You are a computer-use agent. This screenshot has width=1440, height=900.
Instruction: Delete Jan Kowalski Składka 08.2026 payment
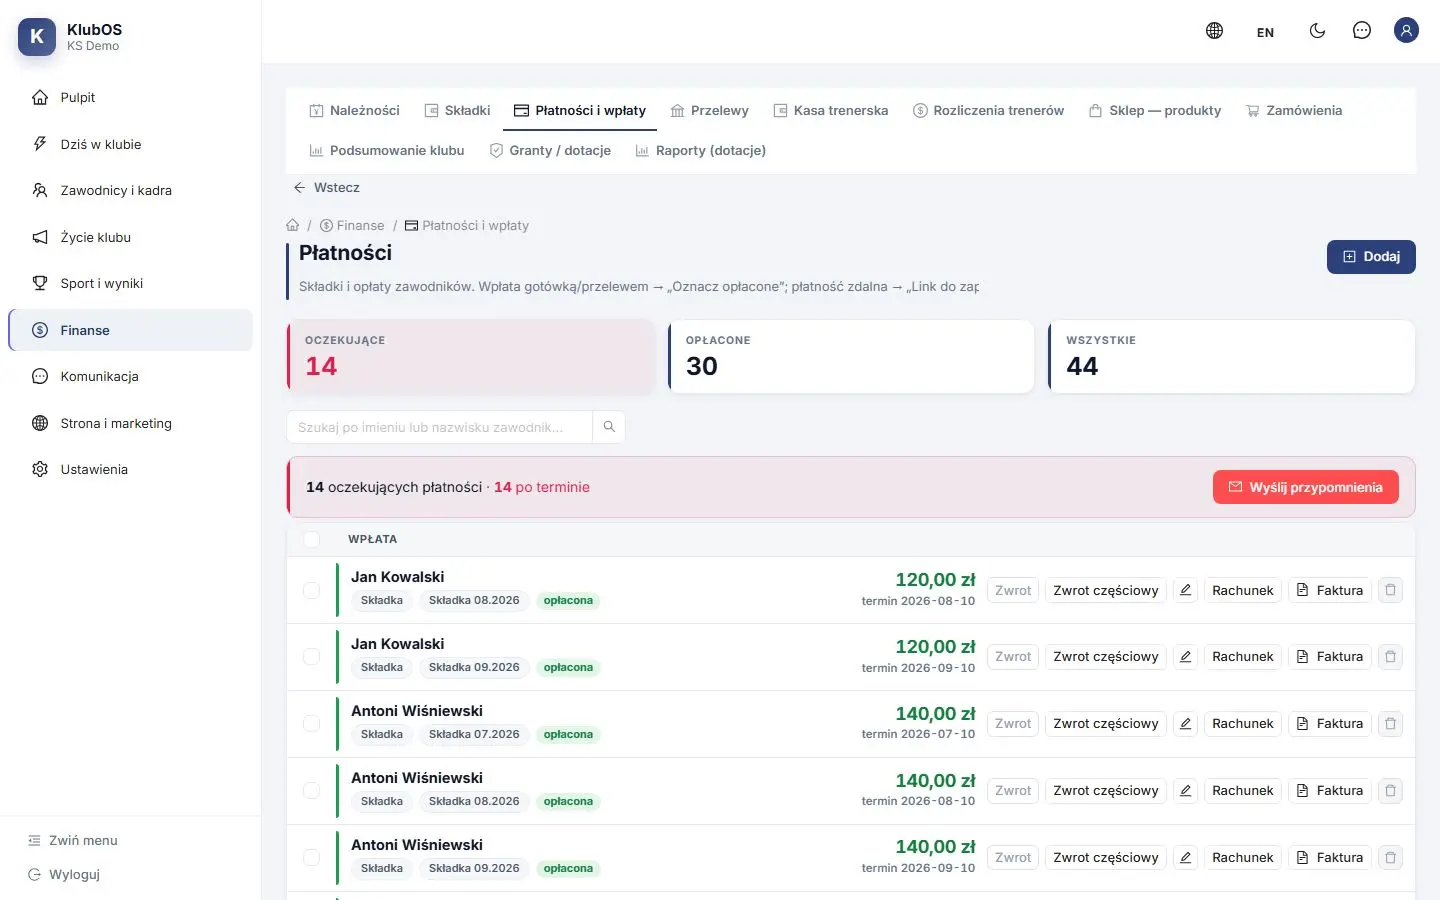(1390, 590)
